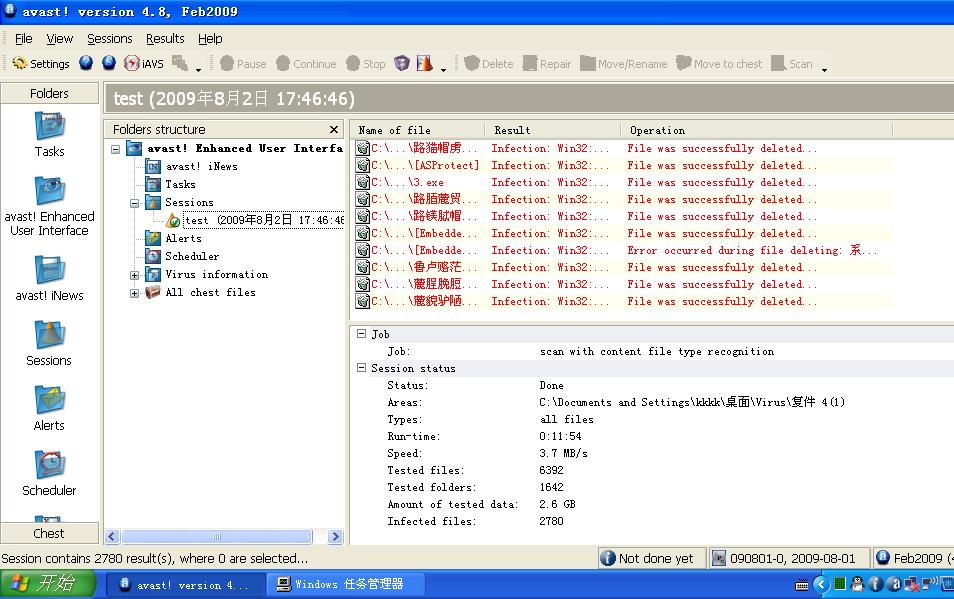Click the Folders header button
Image resolution: width=954 pixels, height=599 pixels.
49,93
